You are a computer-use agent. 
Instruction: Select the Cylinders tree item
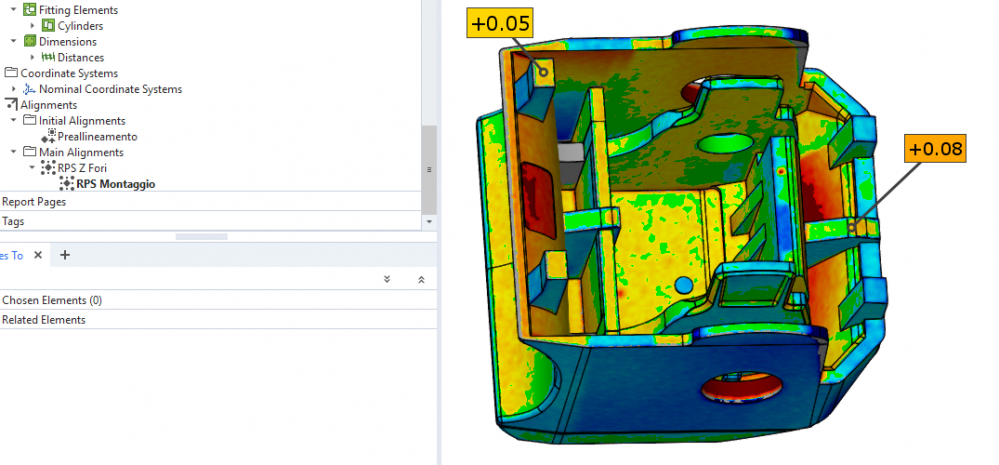pyautogui.click(x=80, y=25)
